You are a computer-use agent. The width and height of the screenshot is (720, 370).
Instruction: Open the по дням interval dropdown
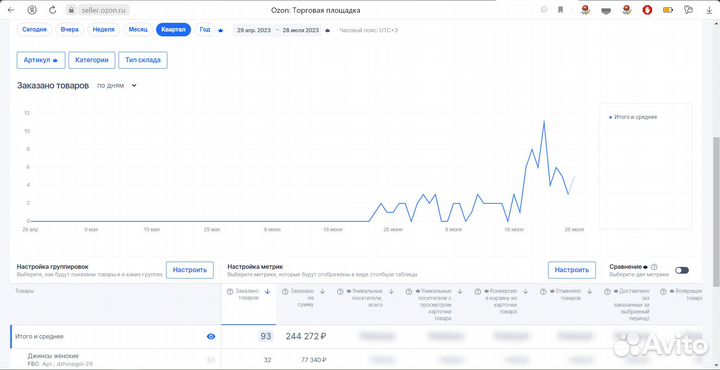(x=117, y=85)
